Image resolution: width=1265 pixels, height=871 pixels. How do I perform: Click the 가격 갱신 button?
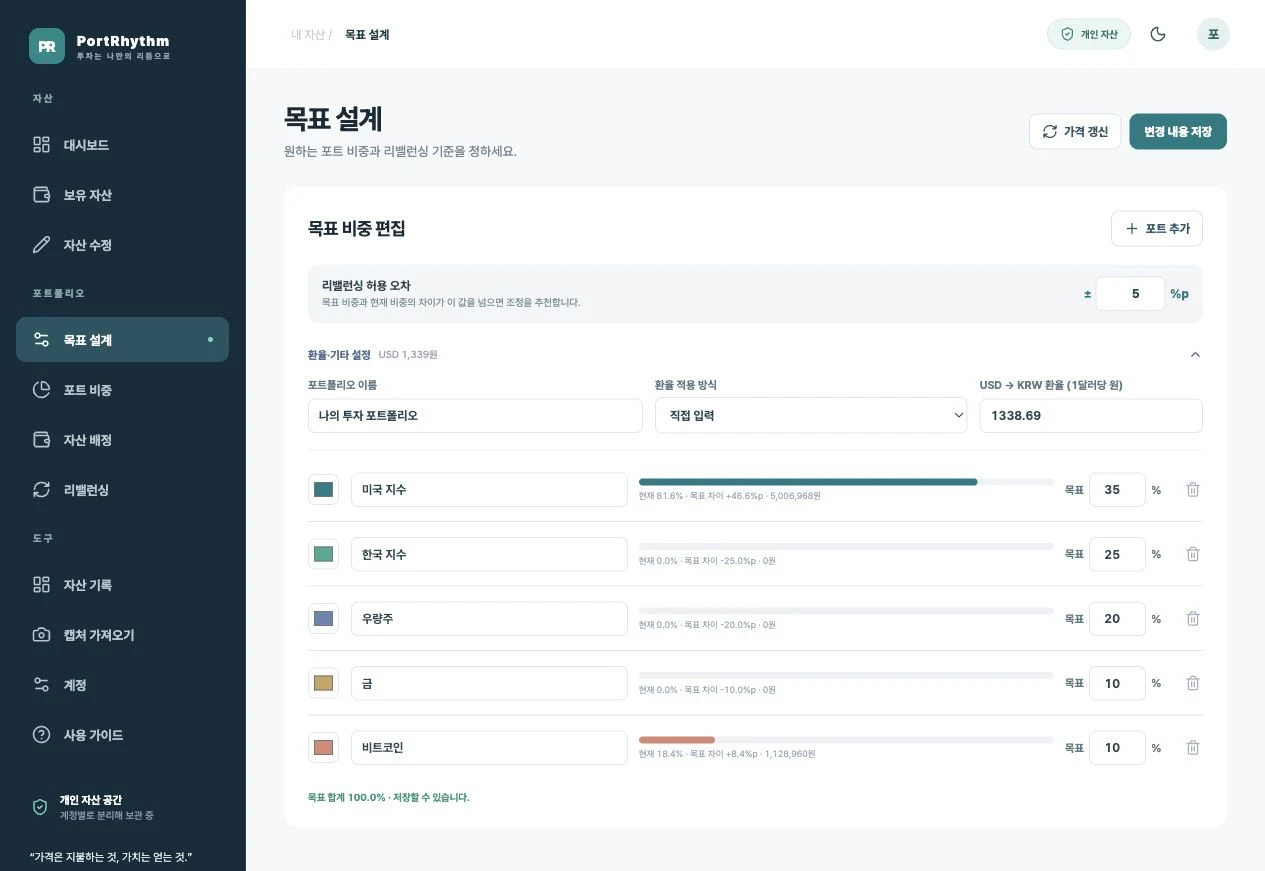(1075, 132)
